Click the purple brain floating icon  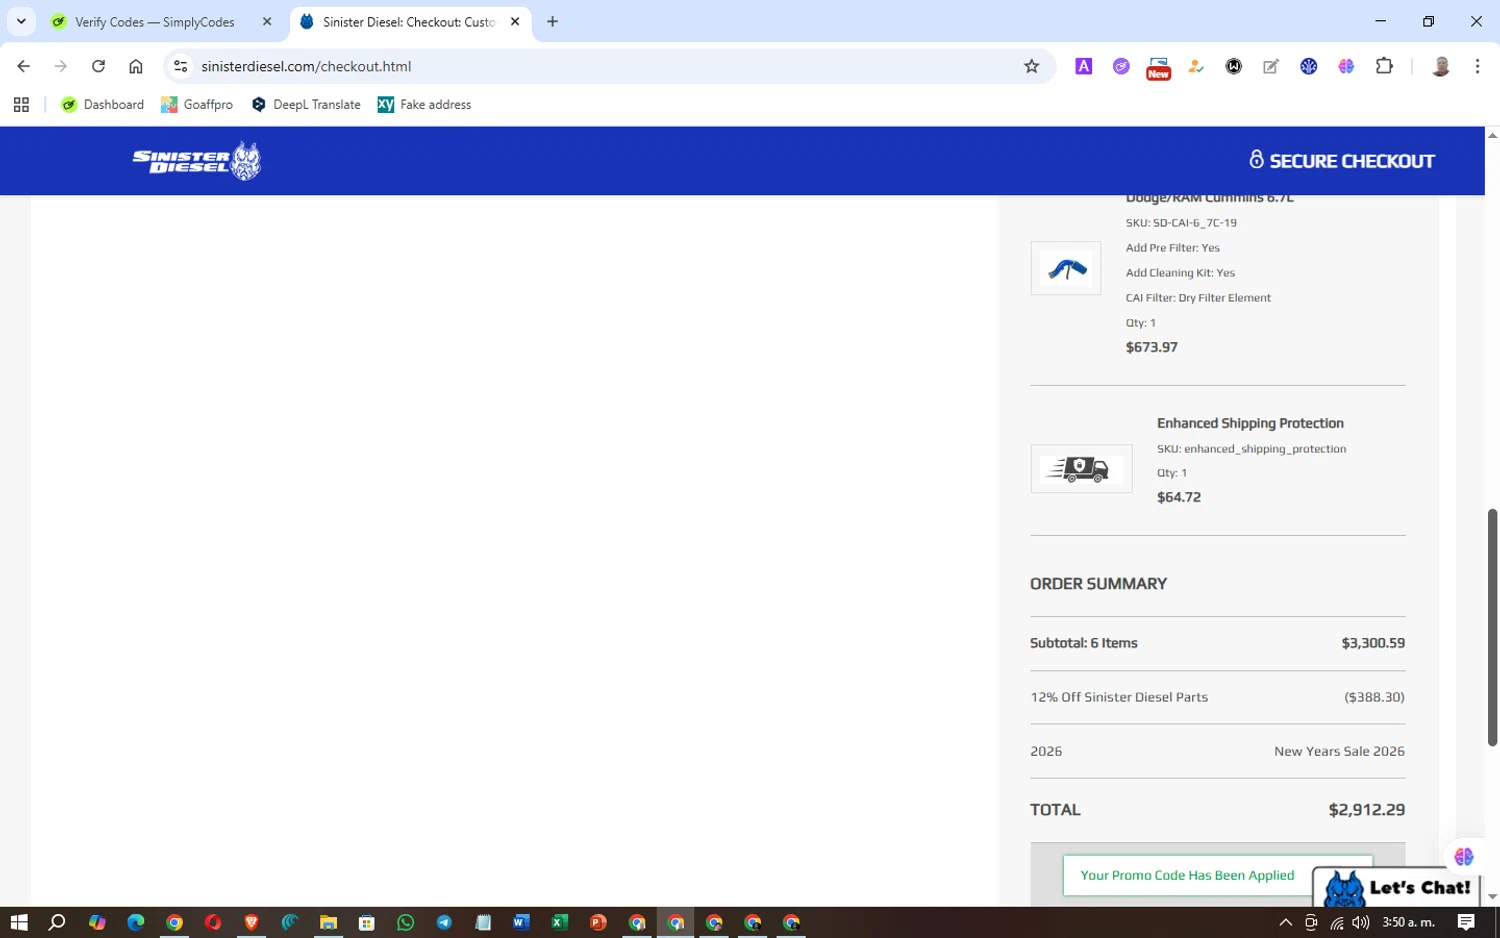(x=1464, y=857)
